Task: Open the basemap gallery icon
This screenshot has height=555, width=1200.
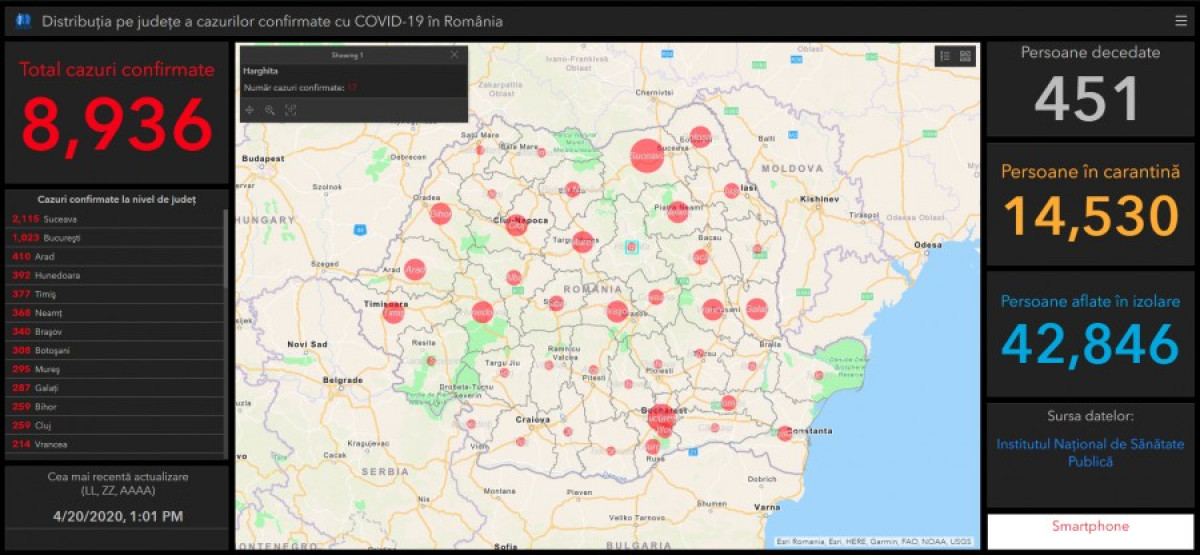Action: coord(965,57)
